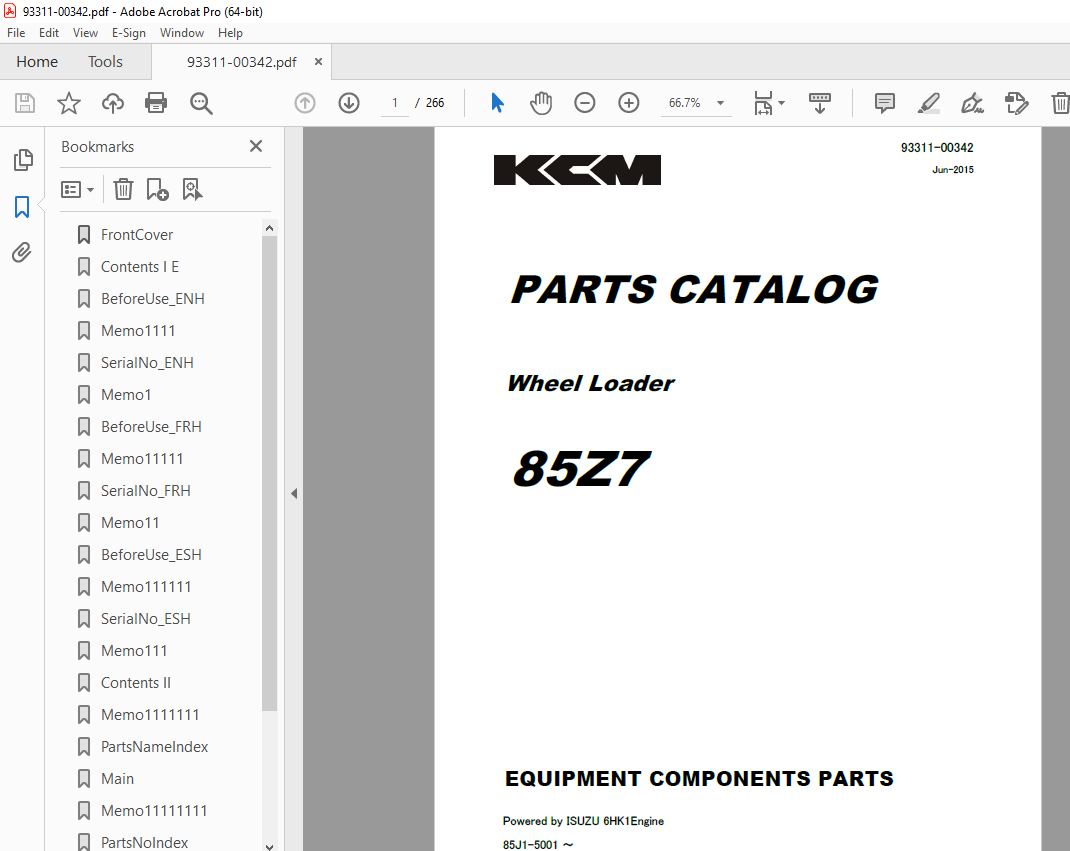Select the Memo111 bookmark

click(134, 651)
